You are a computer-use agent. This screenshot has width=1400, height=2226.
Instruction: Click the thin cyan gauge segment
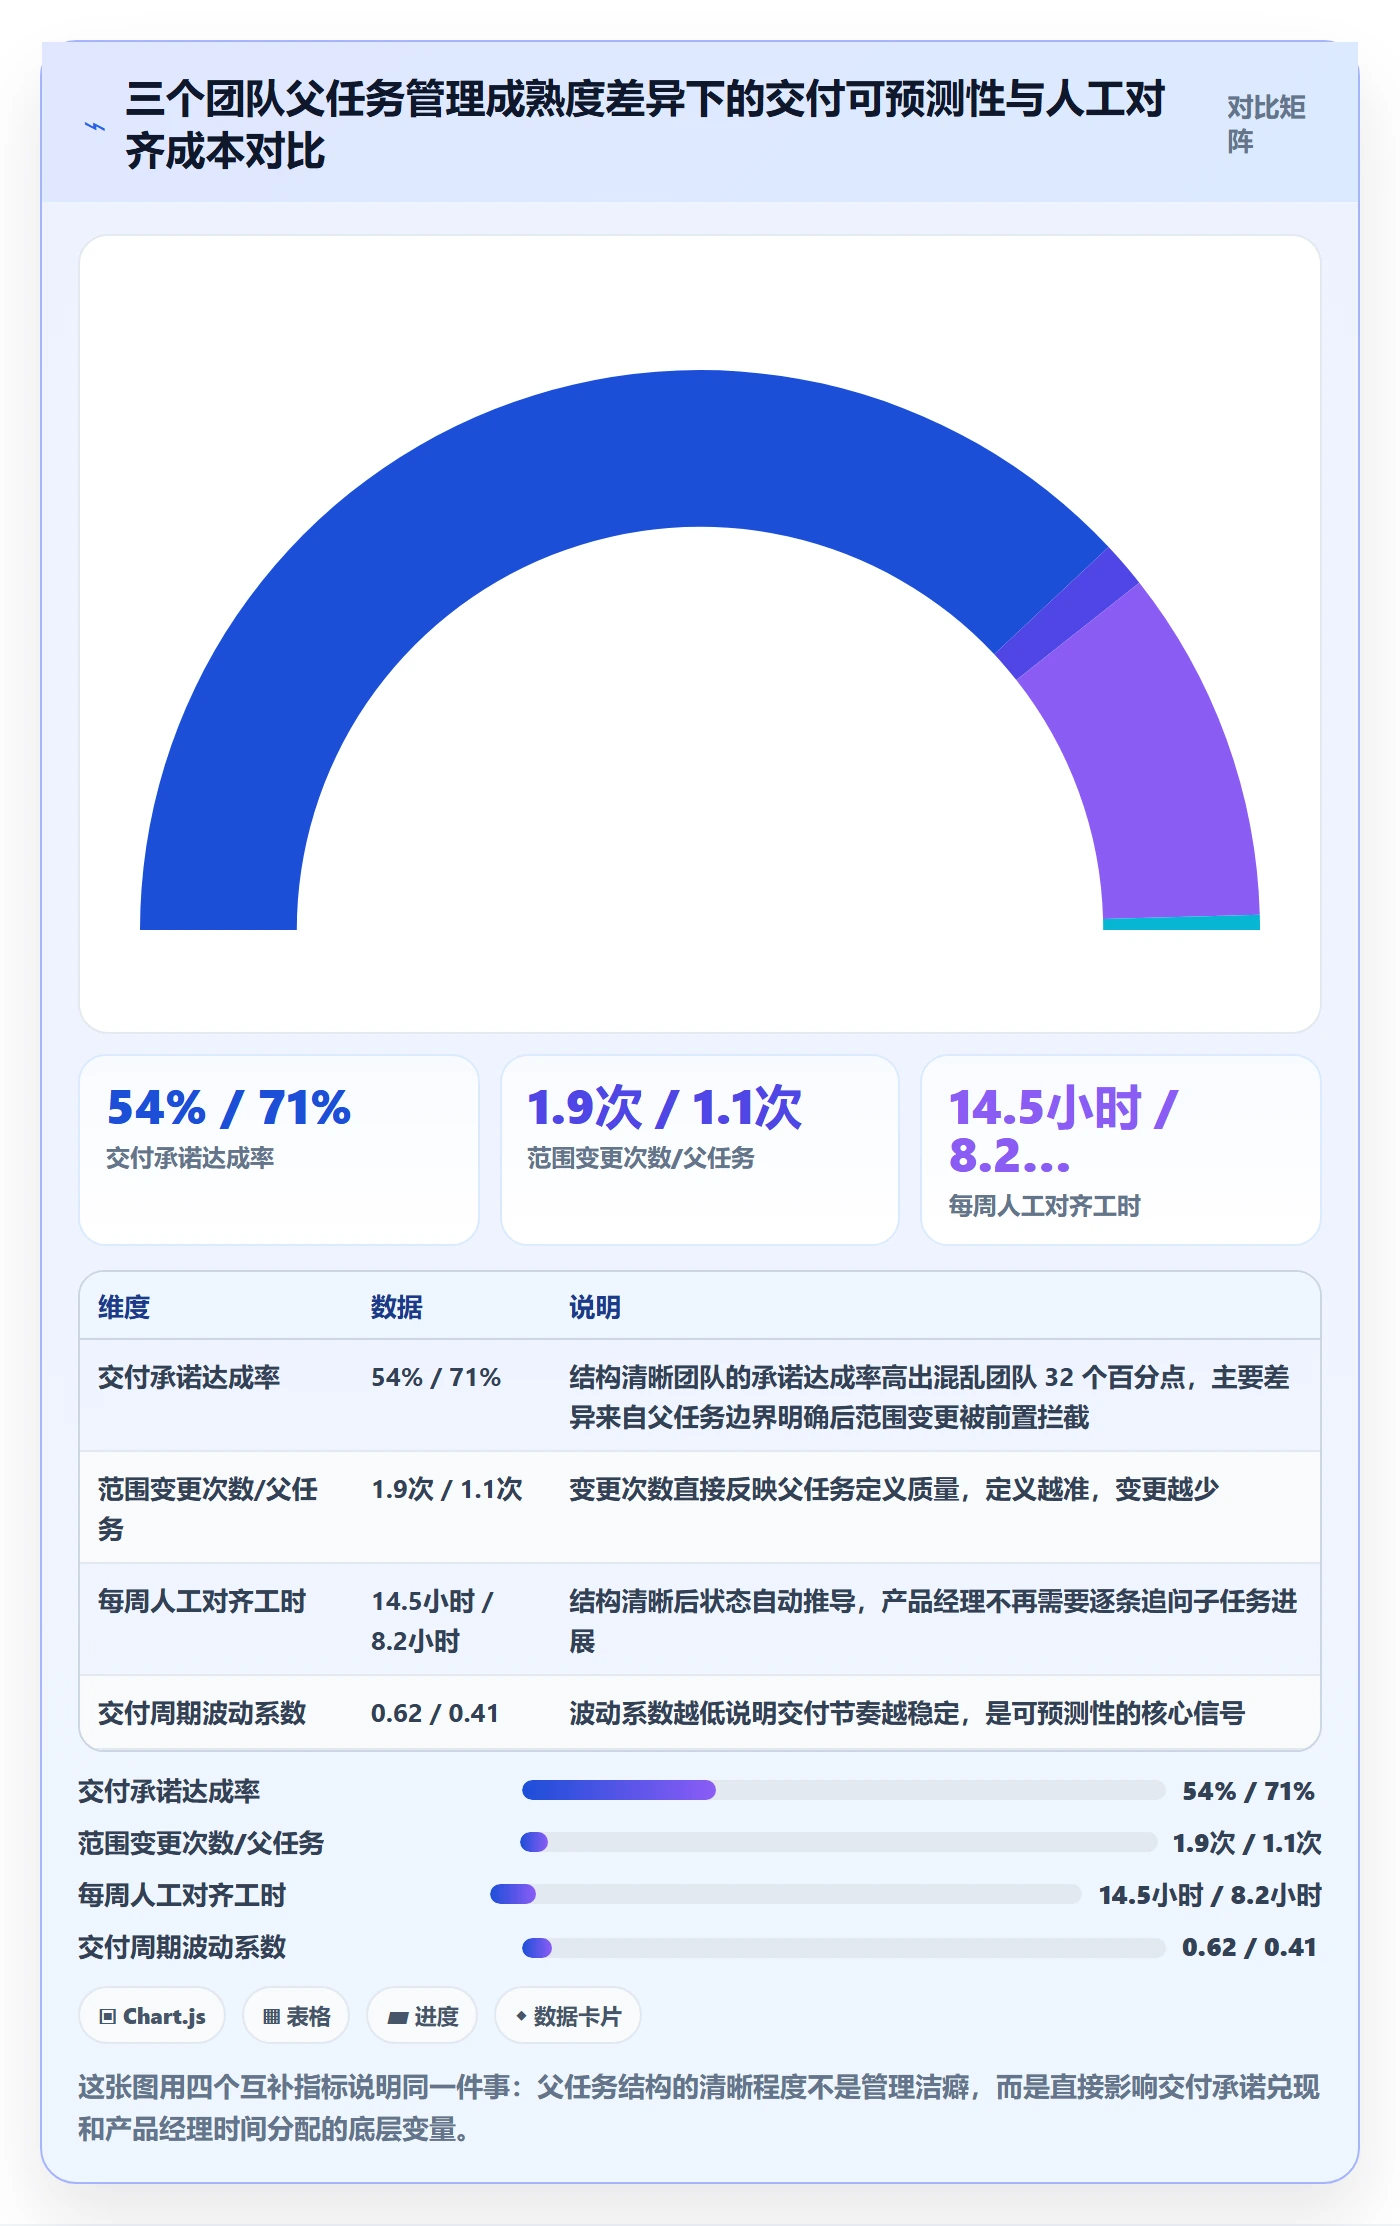tap(1181, 923)
